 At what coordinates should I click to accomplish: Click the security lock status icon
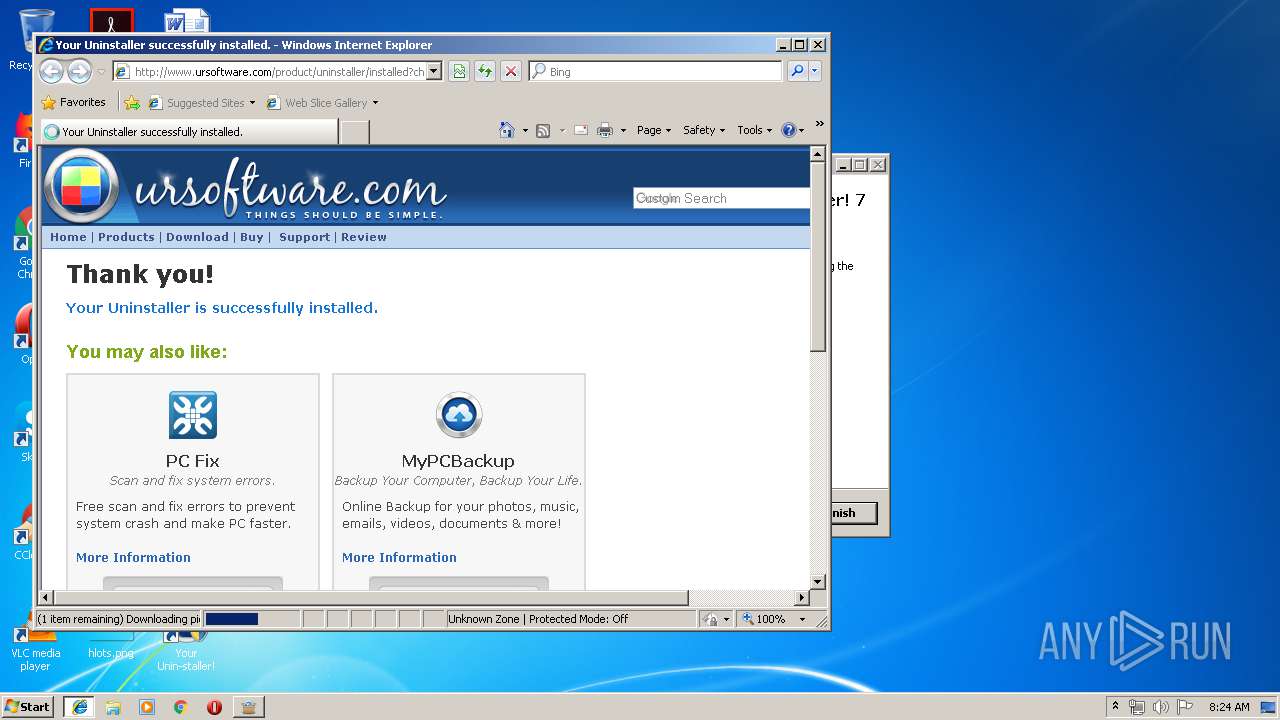[x=710, y=619]
